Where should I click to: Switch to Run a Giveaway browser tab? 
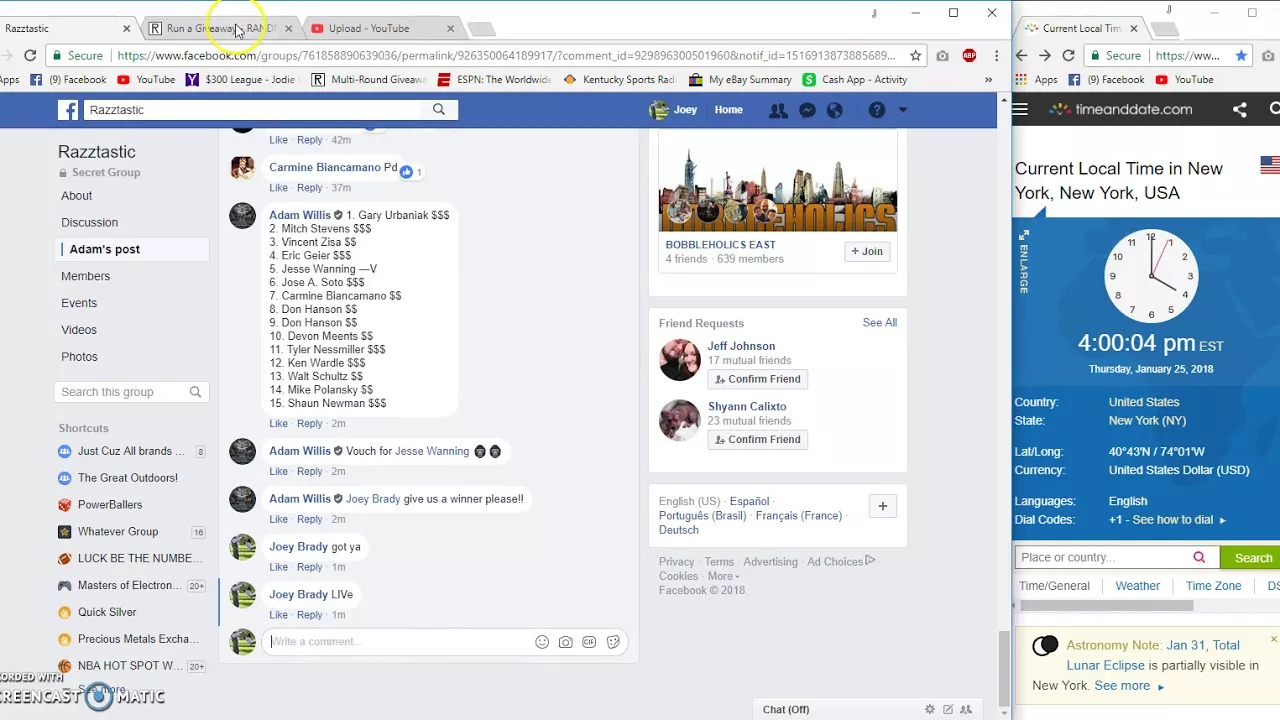click(x=221, y=28)
